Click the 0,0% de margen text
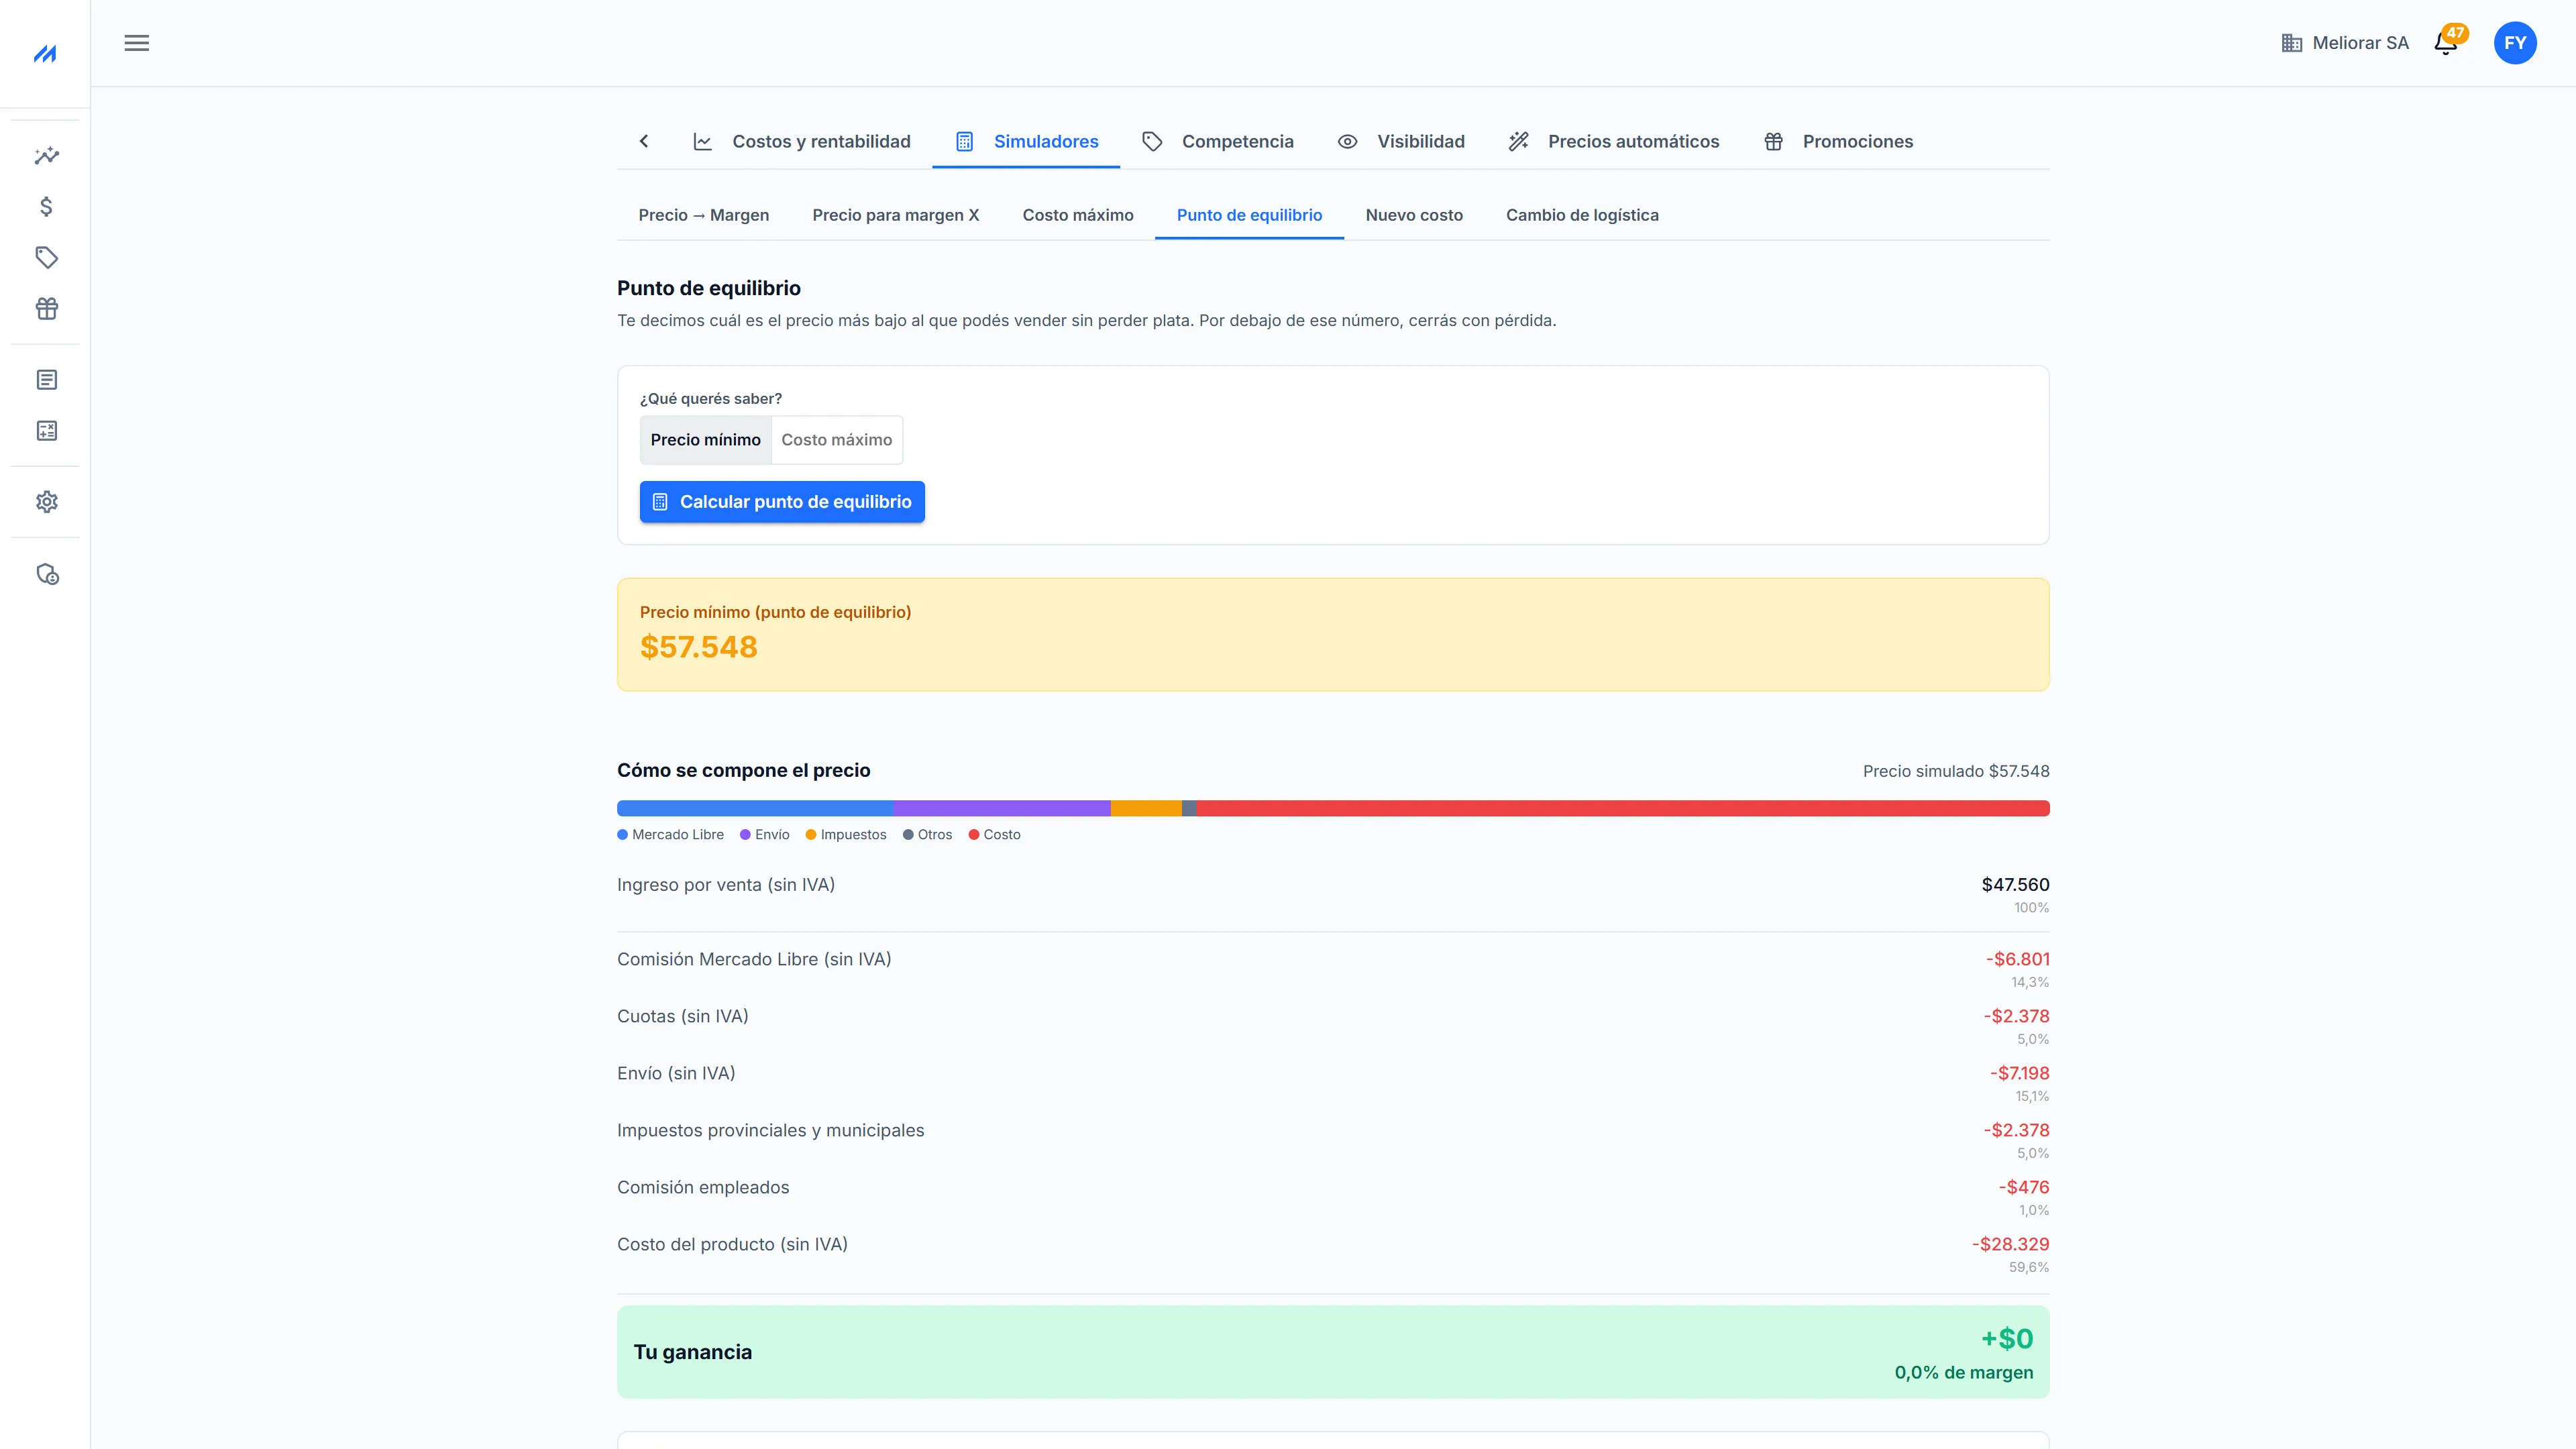 click(1964, 1373)
